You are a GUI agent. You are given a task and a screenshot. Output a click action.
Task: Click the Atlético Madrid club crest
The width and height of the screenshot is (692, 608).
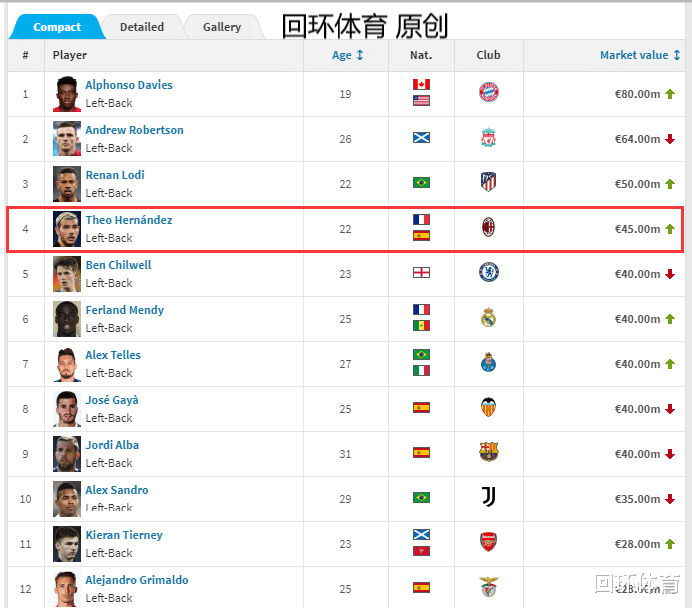click(488, 183)
